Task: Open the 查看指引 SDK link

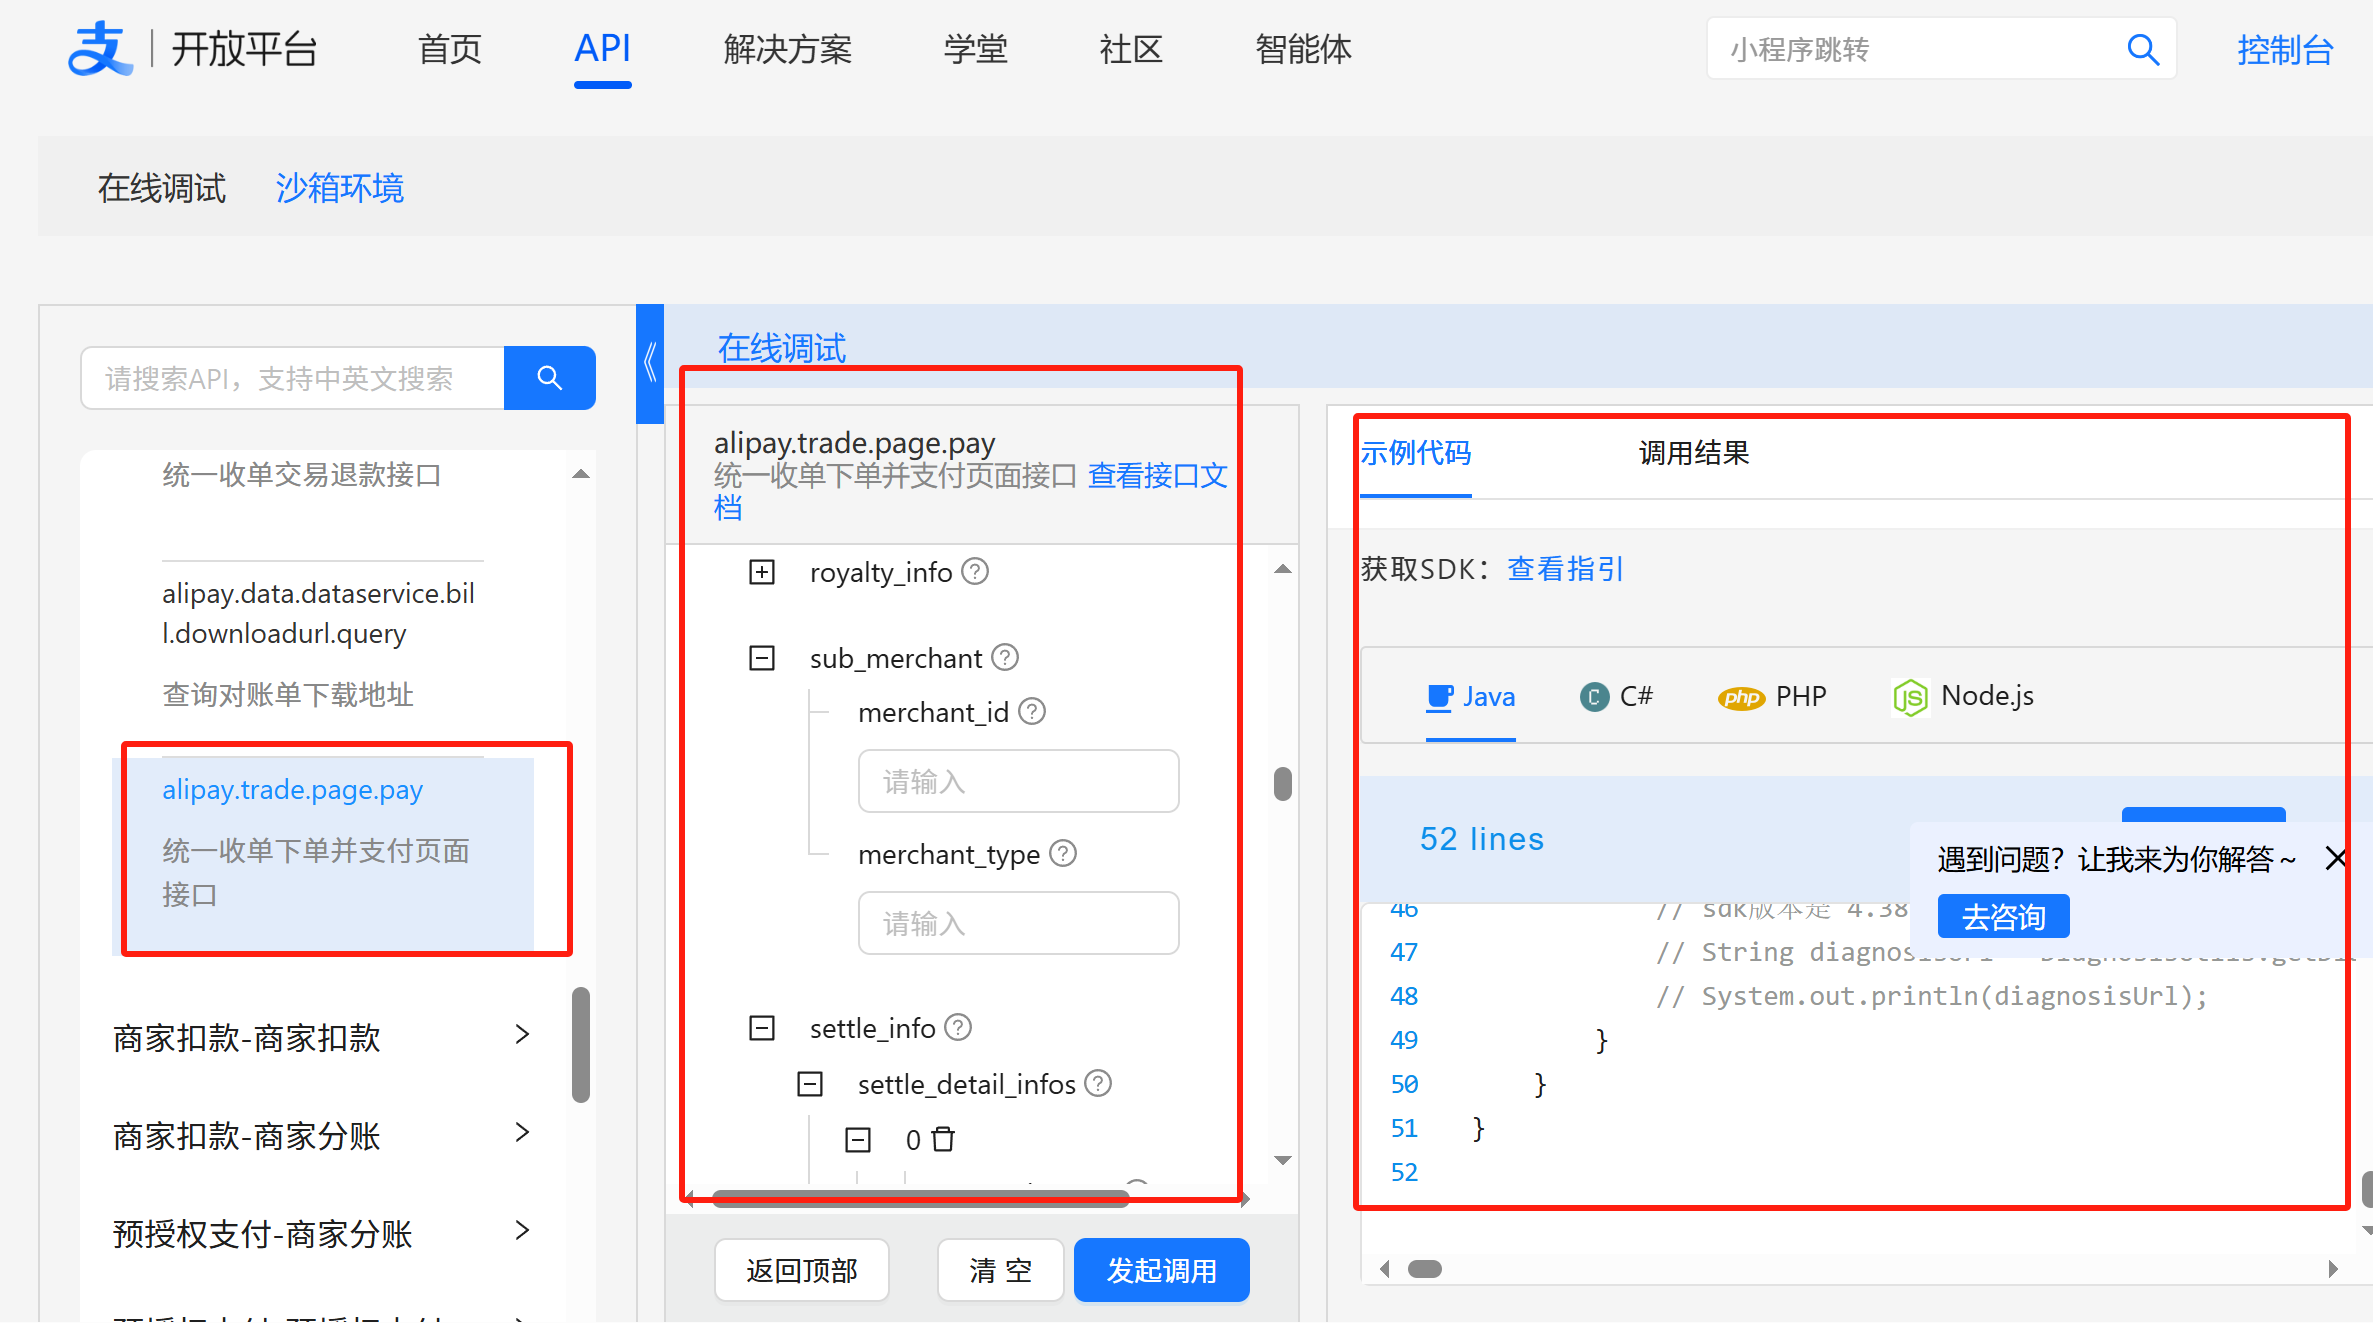Action: [x=1565, y=569]
